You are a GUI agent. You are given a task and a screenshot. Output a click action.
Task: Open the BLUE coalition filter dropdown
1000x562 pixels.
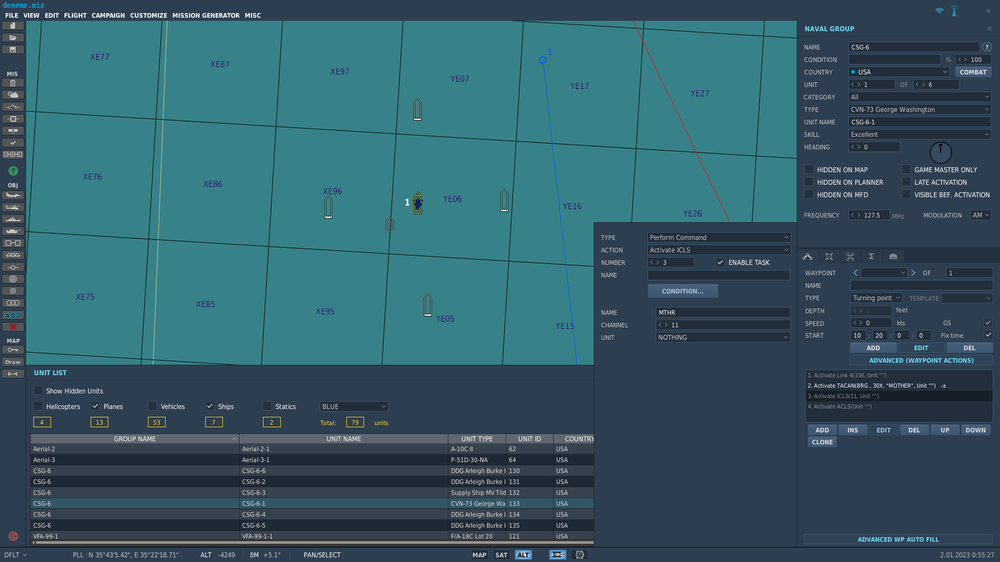pos(353,407)
